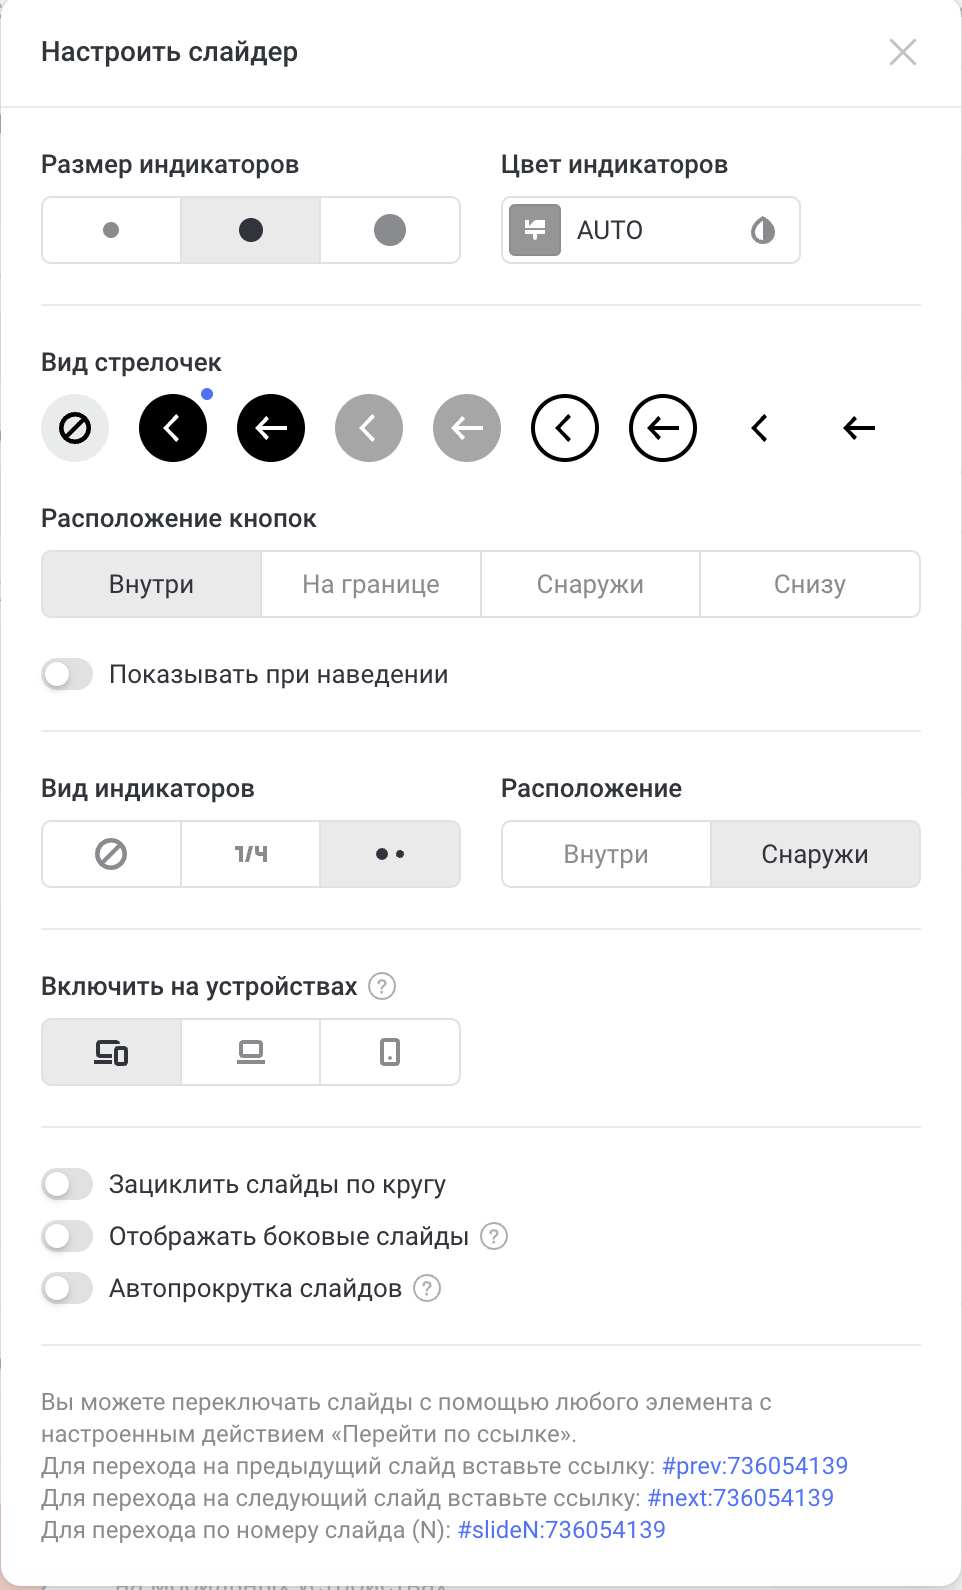Click the #next:736054139 link
This screenshot has height=1590, width=962.
(741, 1498)
